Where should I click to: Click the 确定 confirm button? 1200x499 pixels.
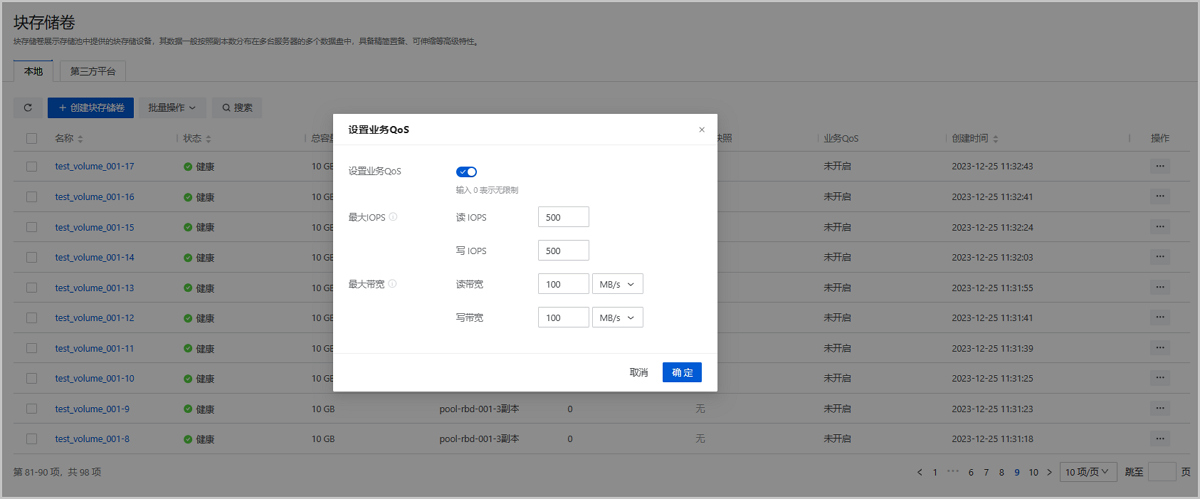(682, 372)
